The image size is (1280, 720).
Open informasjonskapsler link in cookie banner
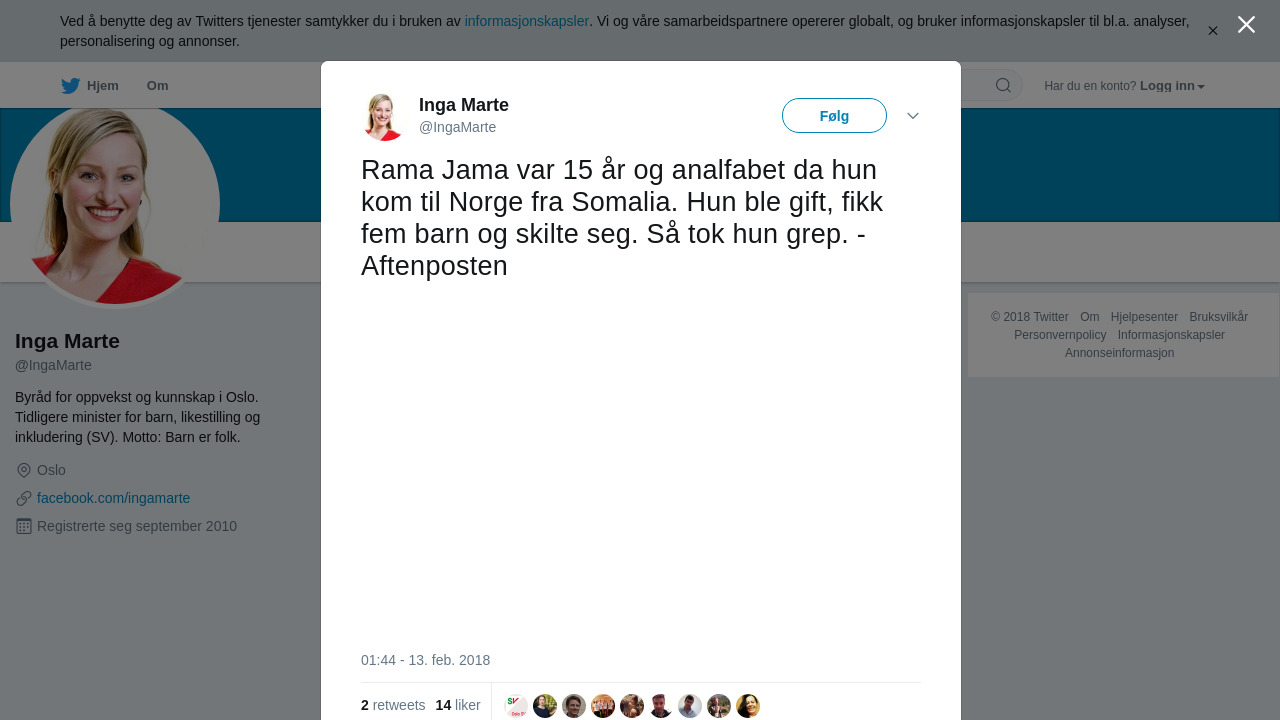[x=527, y=21]
